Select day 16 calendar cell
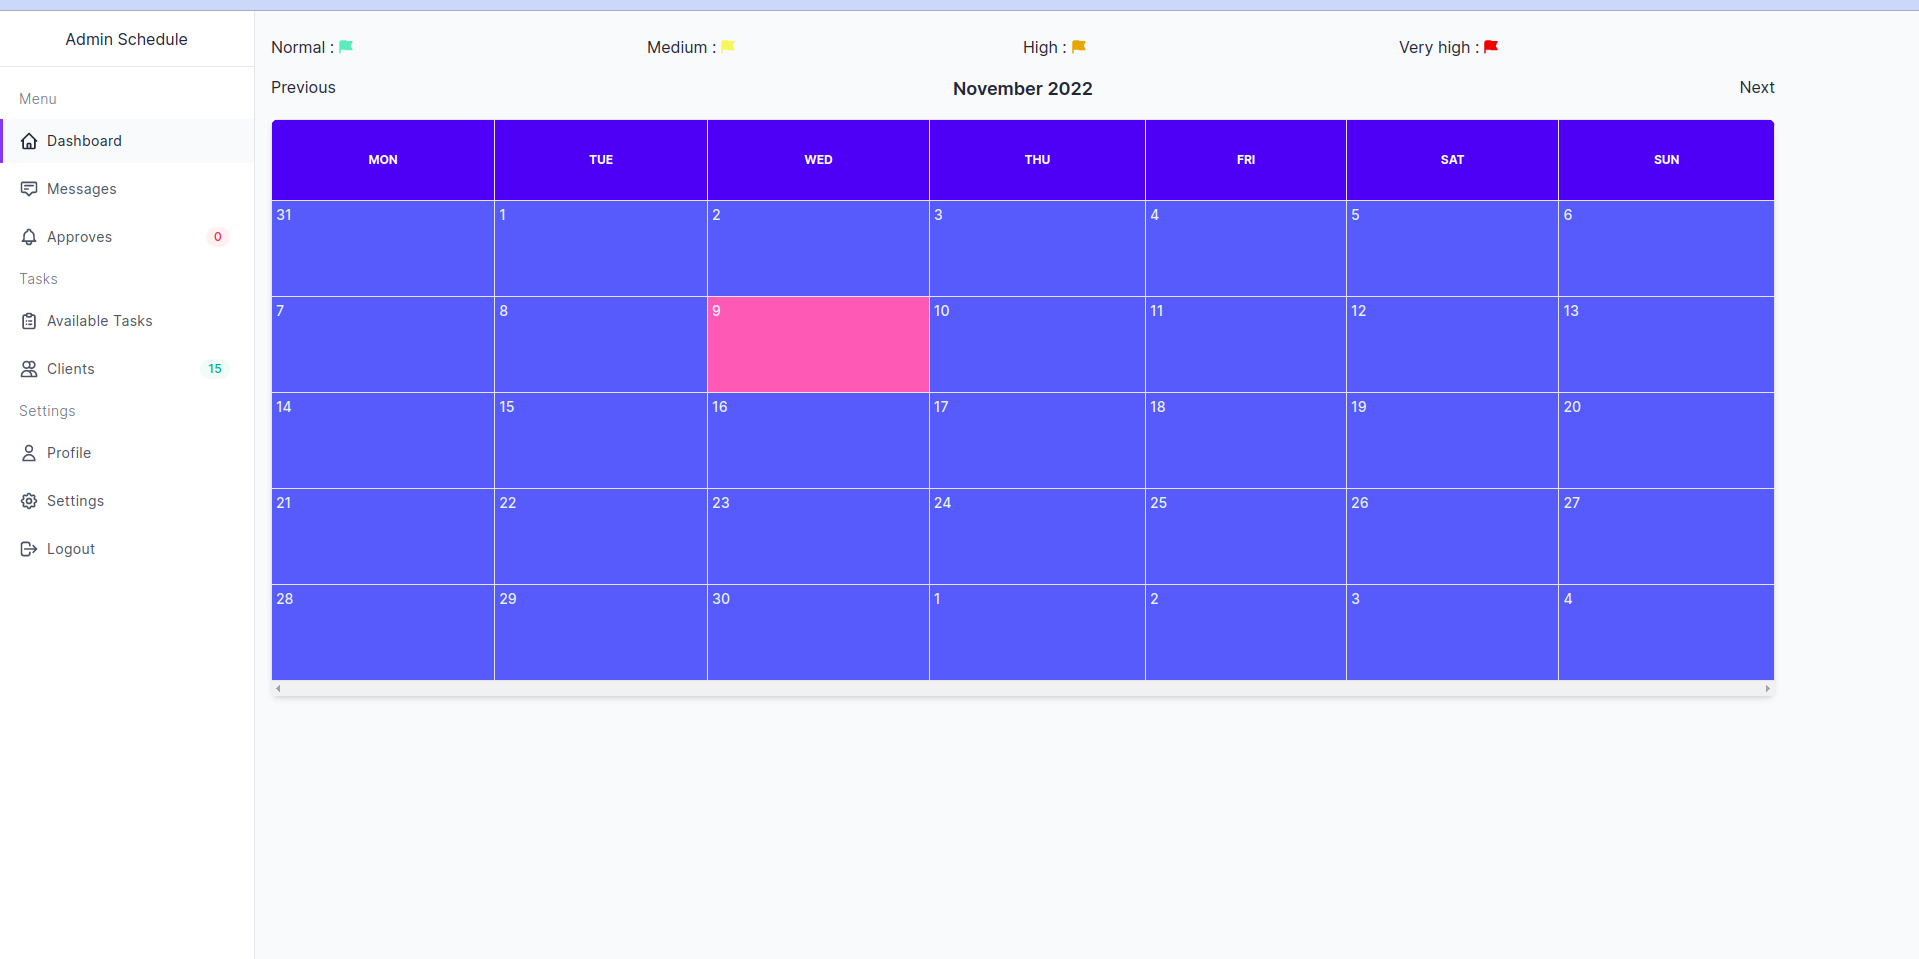 (x=818, y=440)
